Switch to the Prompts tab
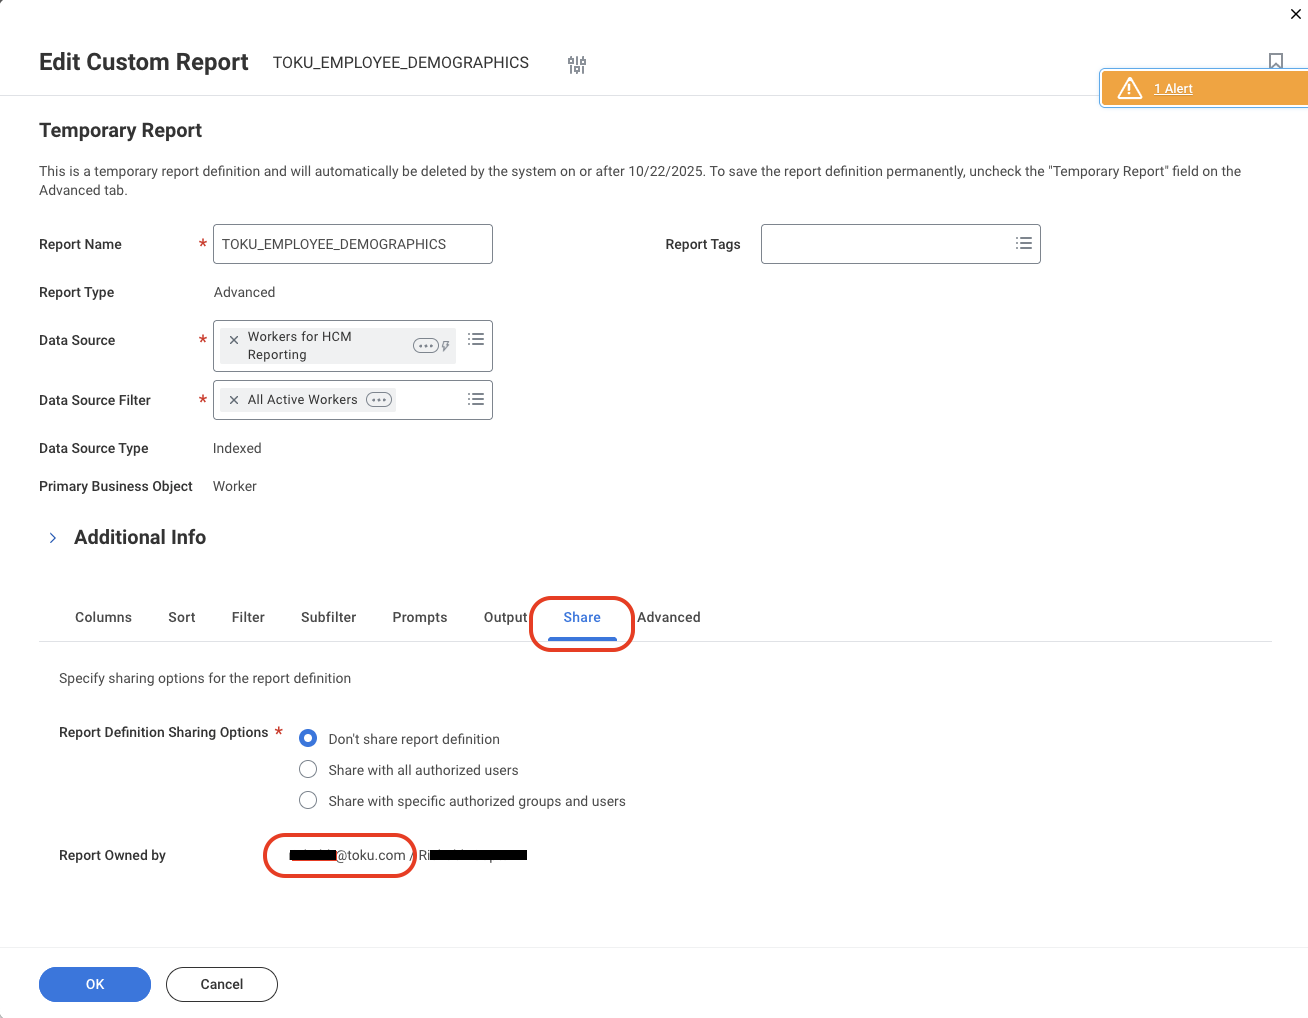Image resolution: width=1308 pixels, height=1018 pixels. [x=420, y=617]
